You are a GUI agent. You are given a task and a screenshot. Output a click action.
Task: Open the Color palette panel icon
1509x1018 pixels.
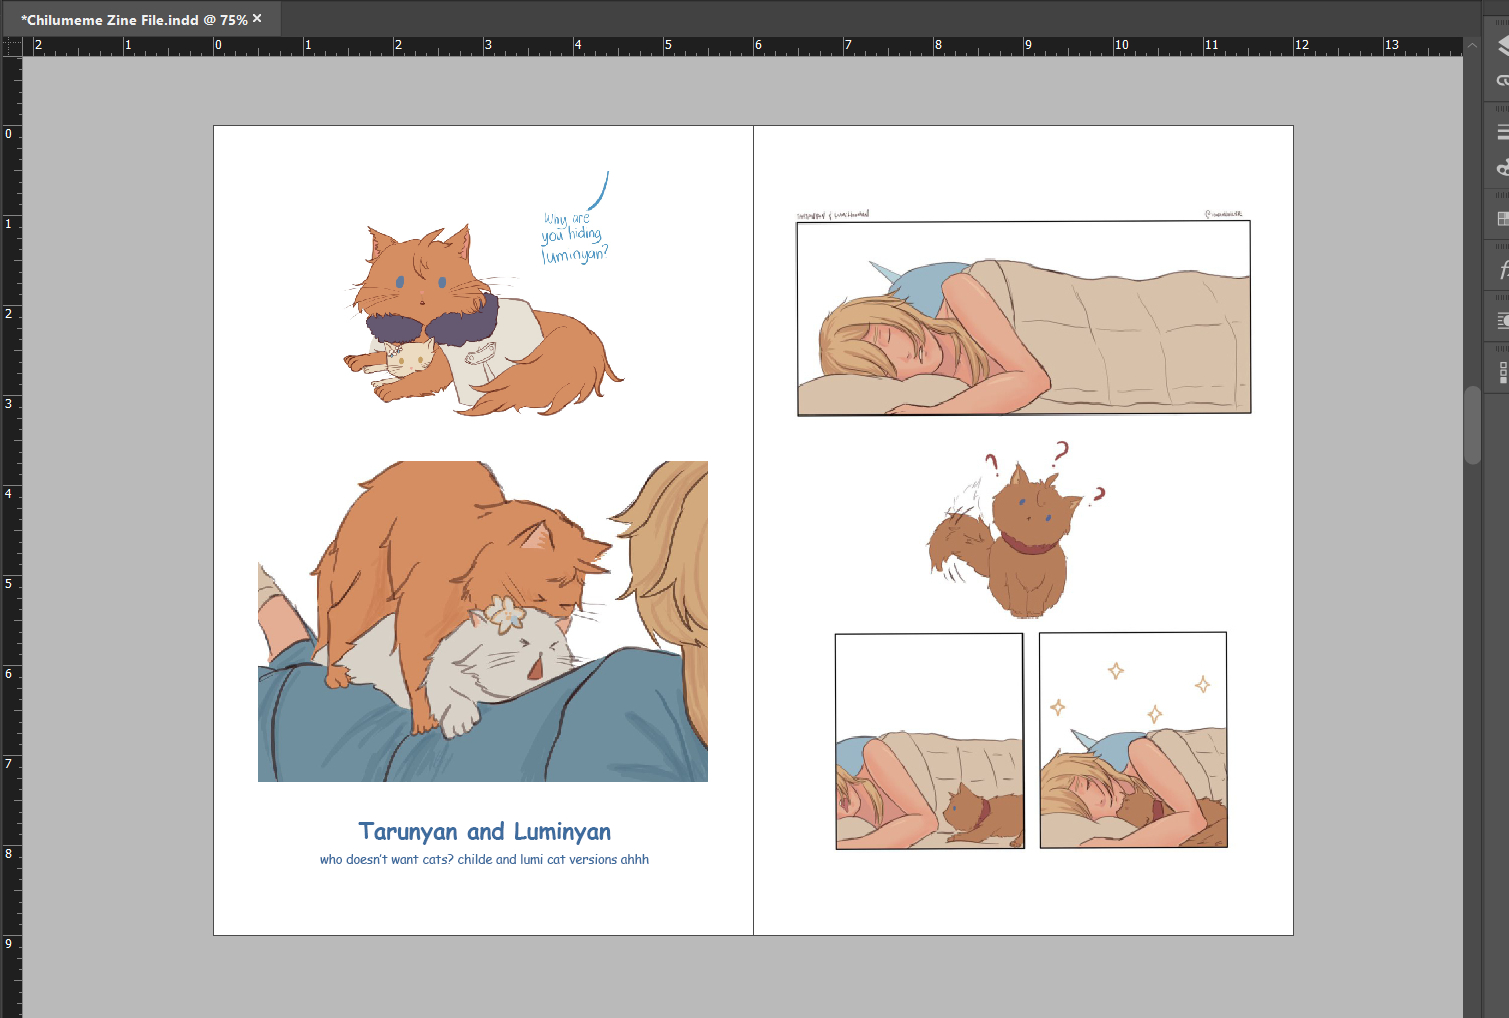click(1502, 167)
